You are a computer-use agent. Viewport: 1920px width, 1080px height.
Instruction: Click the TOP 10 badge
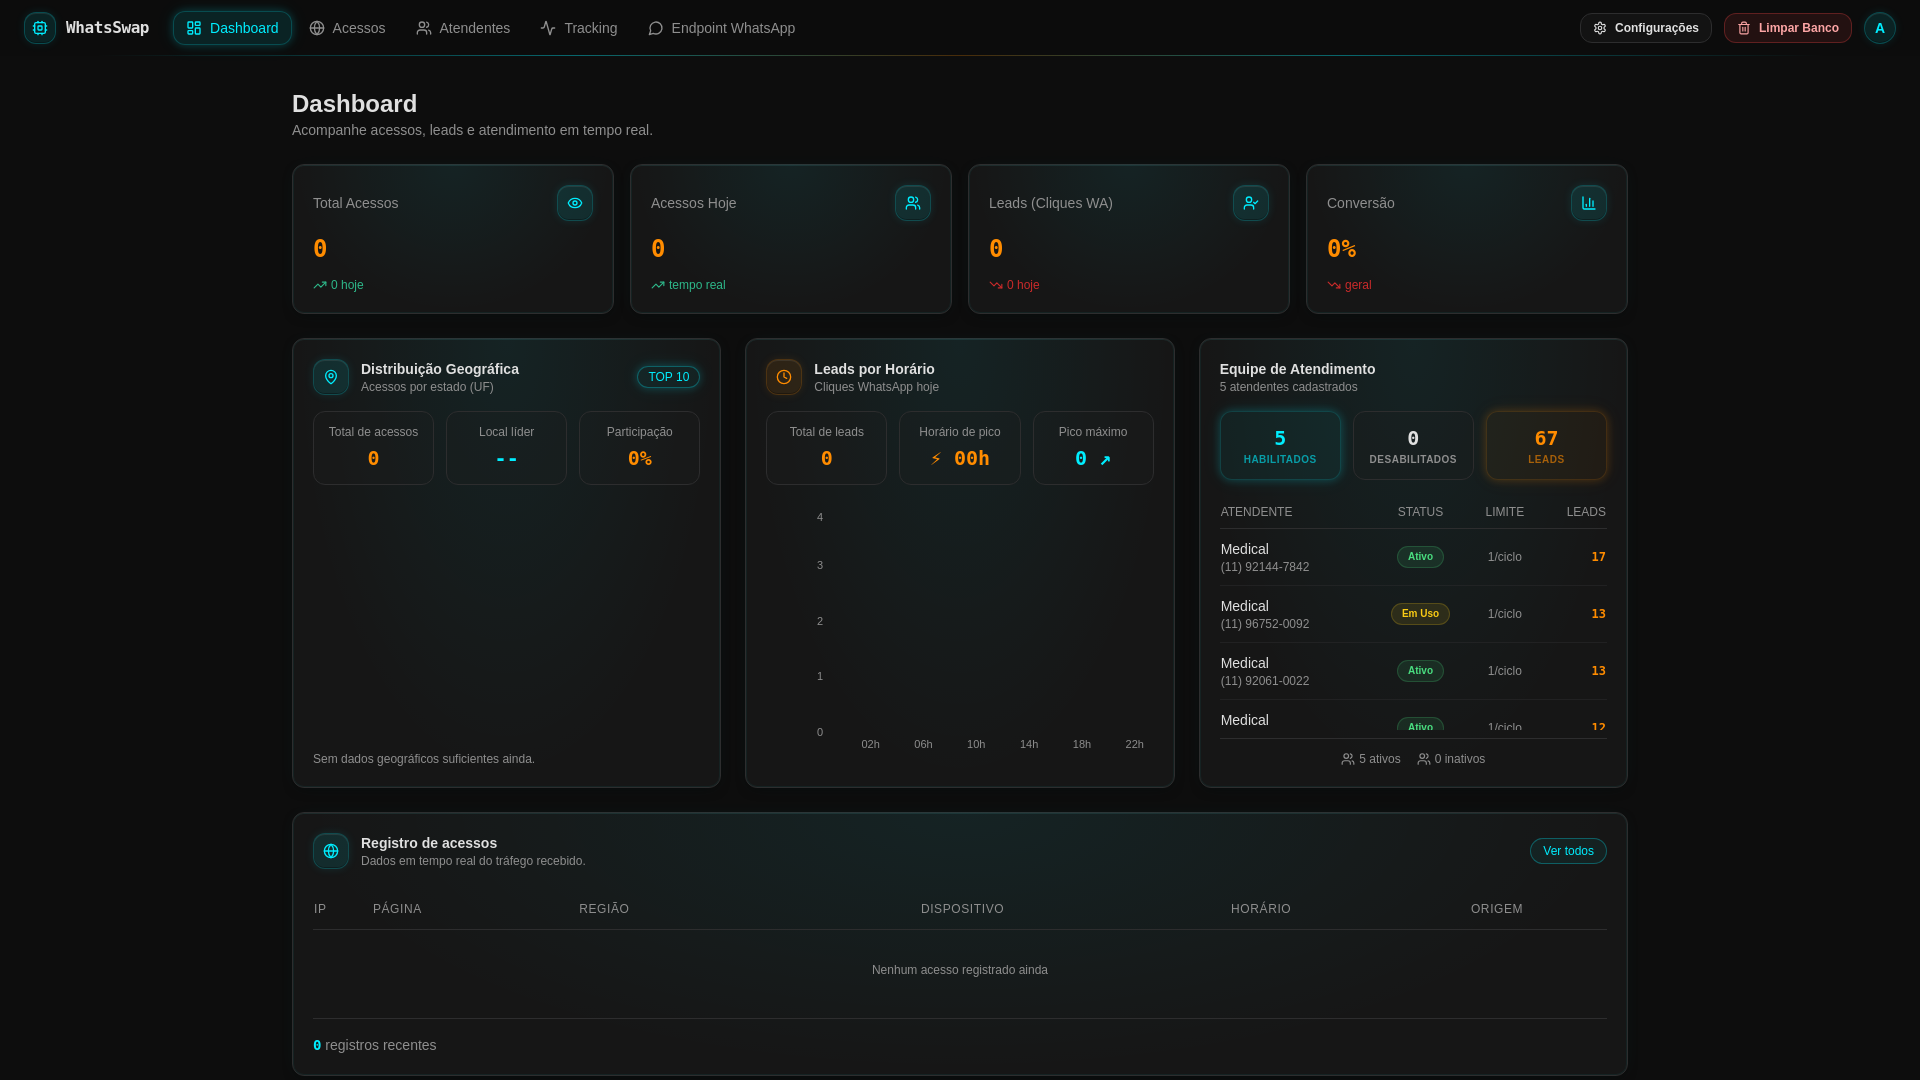[x=668, y=377]
